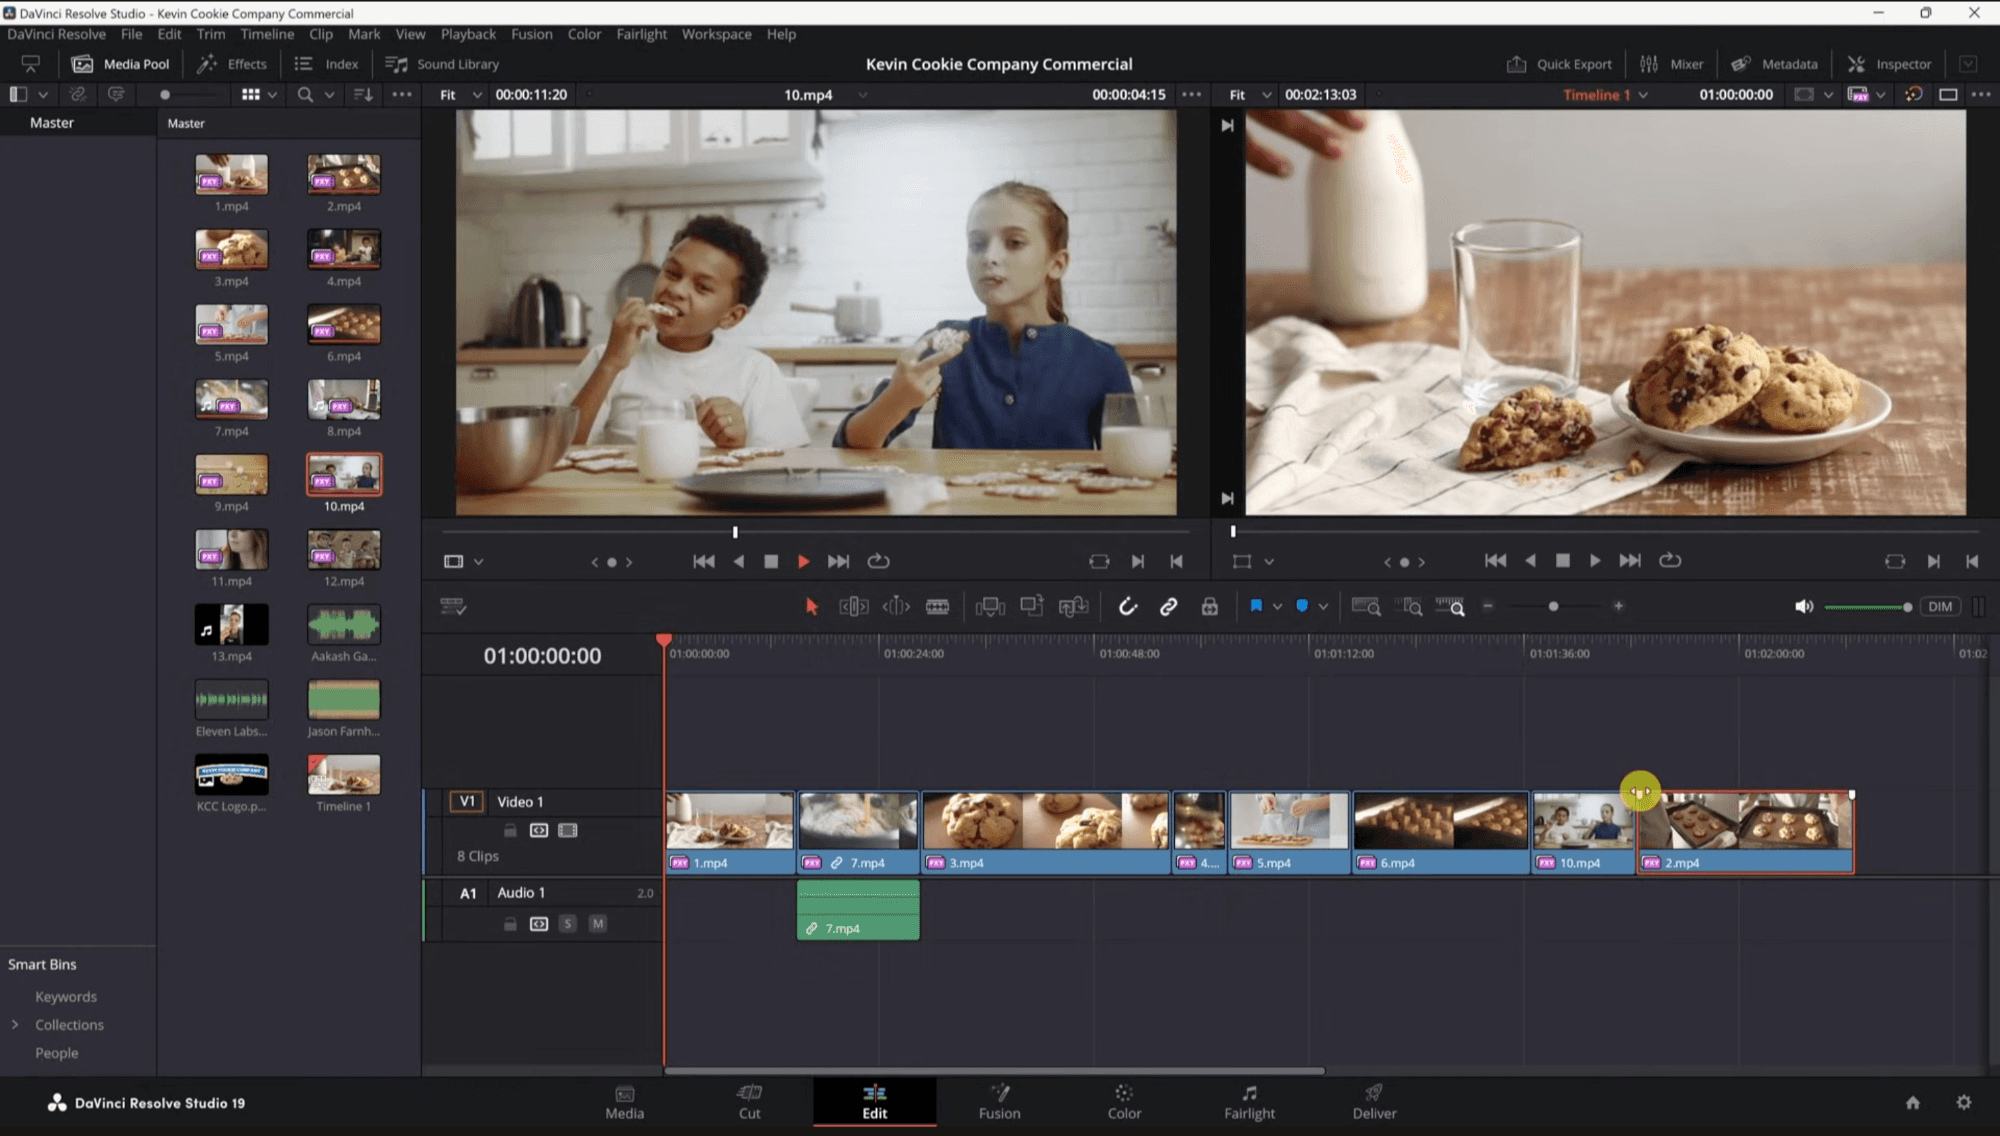This screenshot has width=2000, height=1136.
Task: Adjust the monitor volume slider
Action: tap(1867, 607)
